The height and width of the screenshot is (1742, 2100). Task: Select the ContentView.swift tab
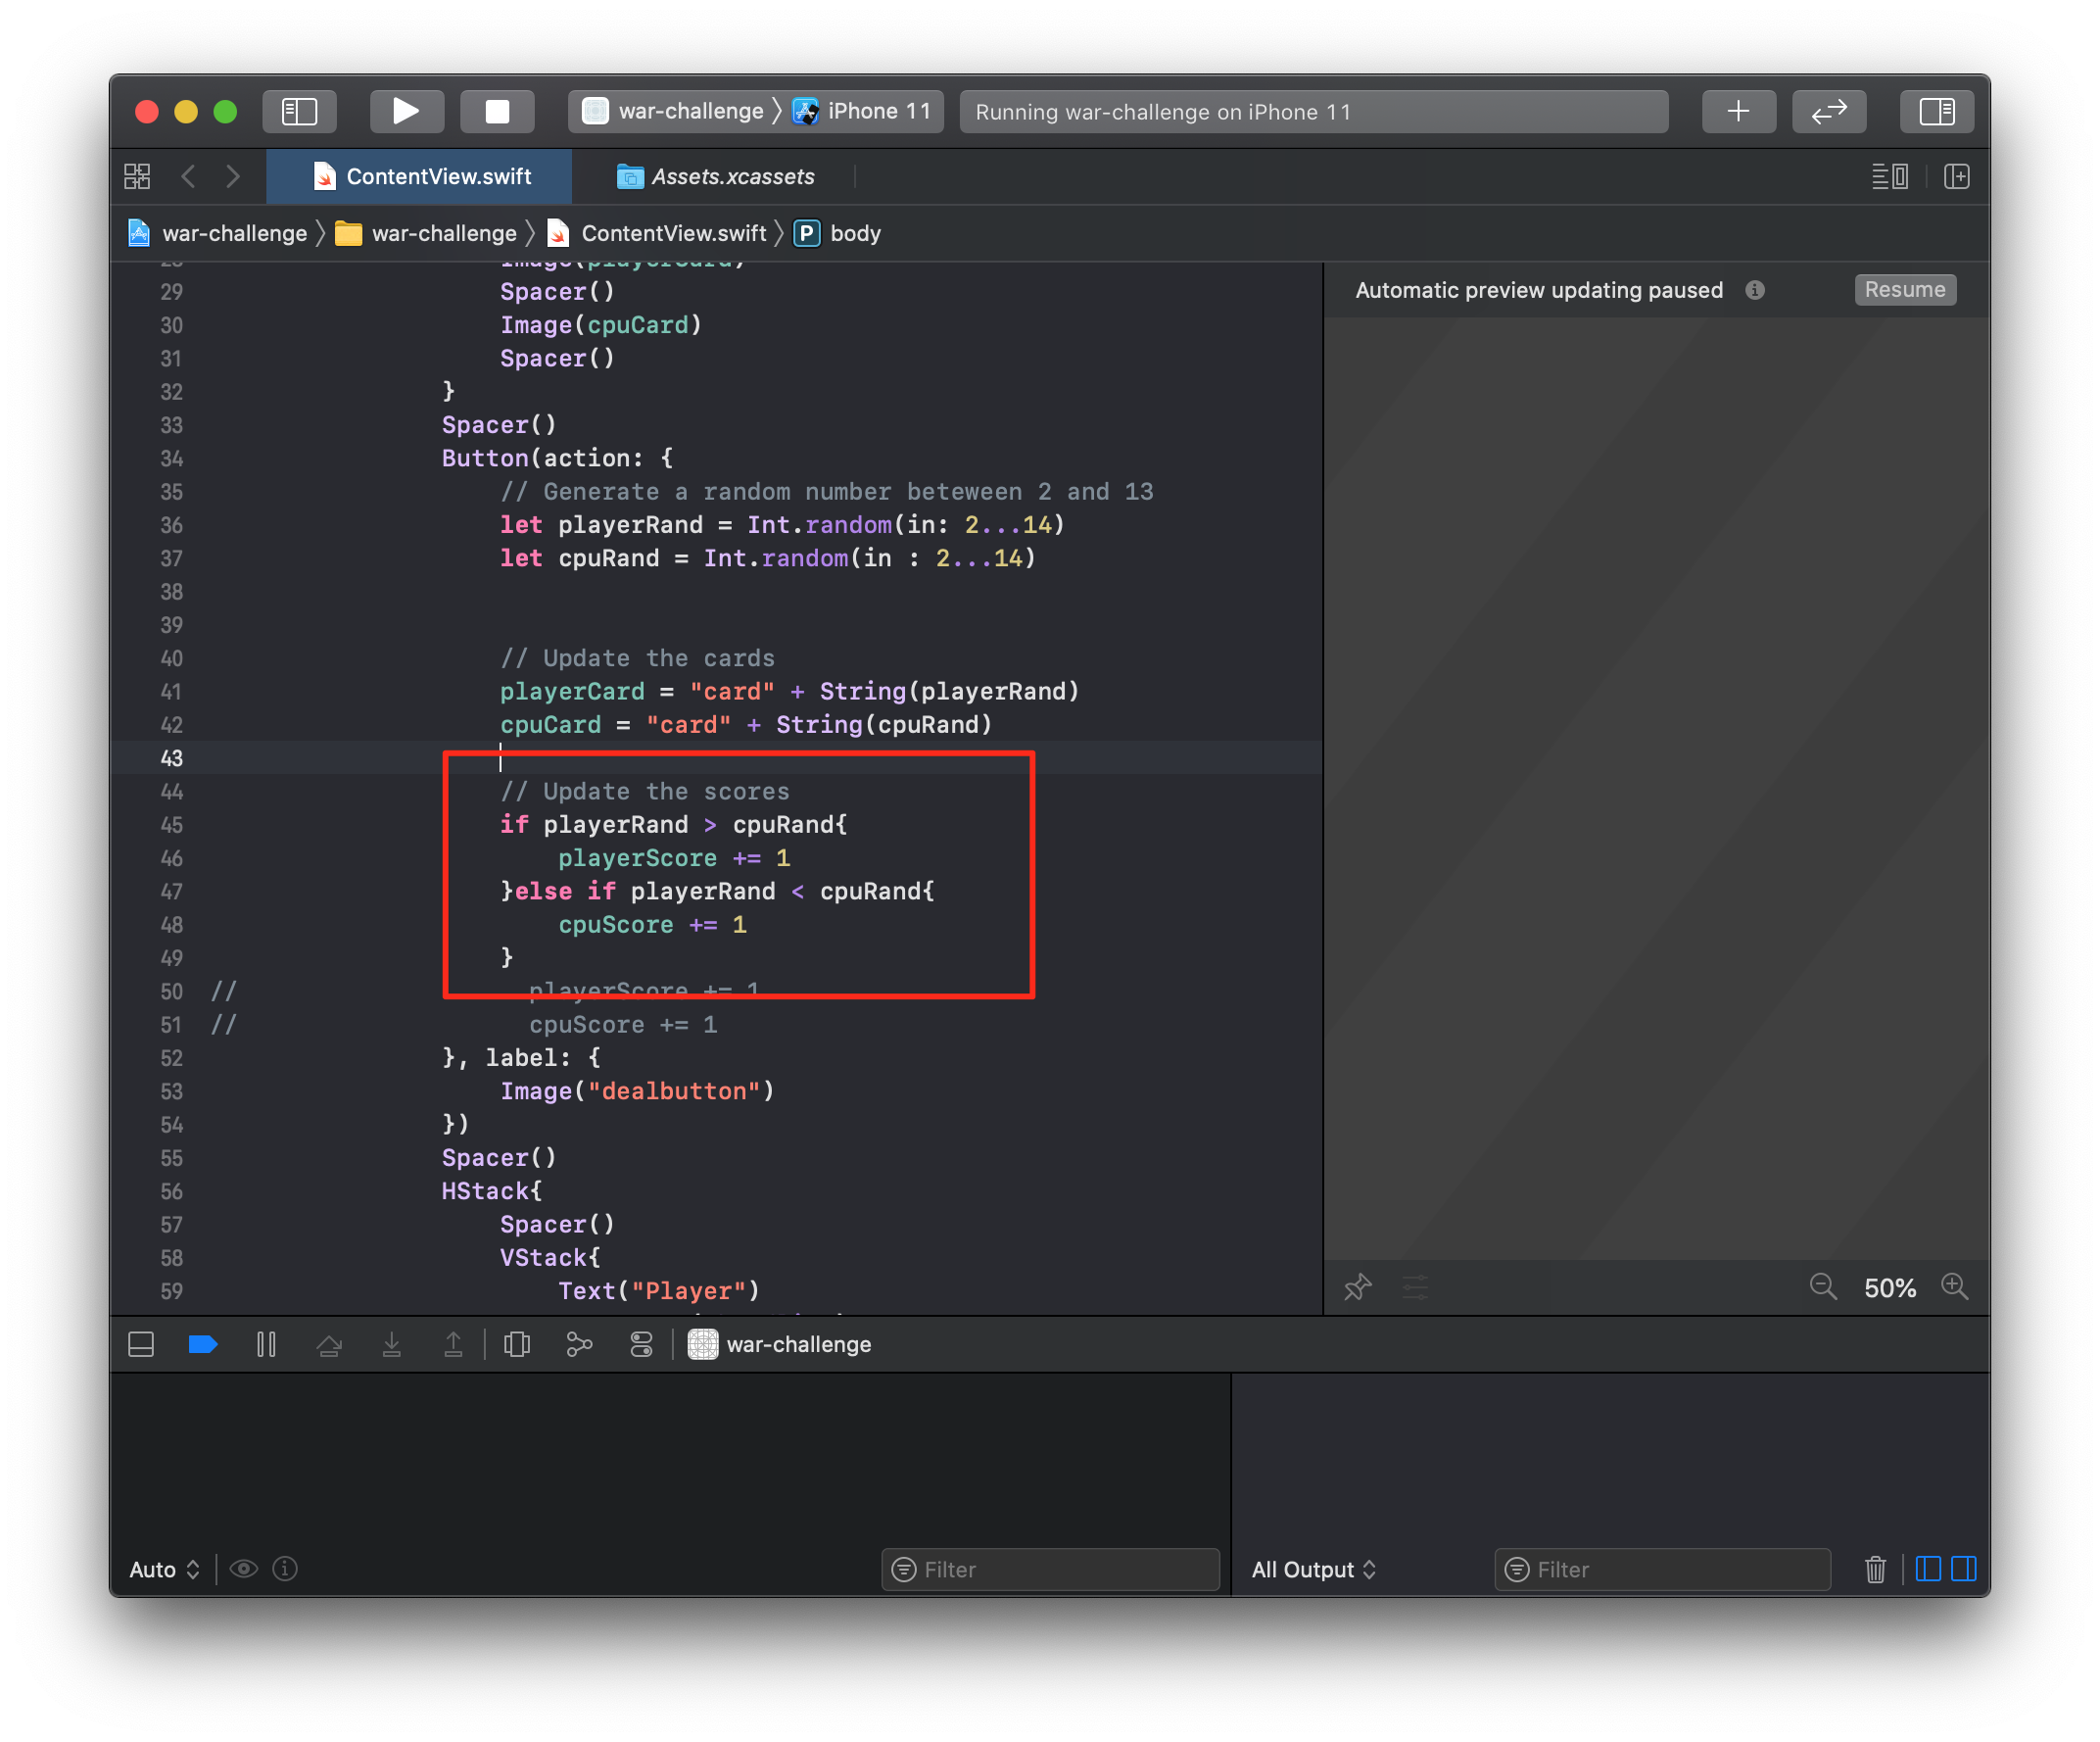[422, 177]
